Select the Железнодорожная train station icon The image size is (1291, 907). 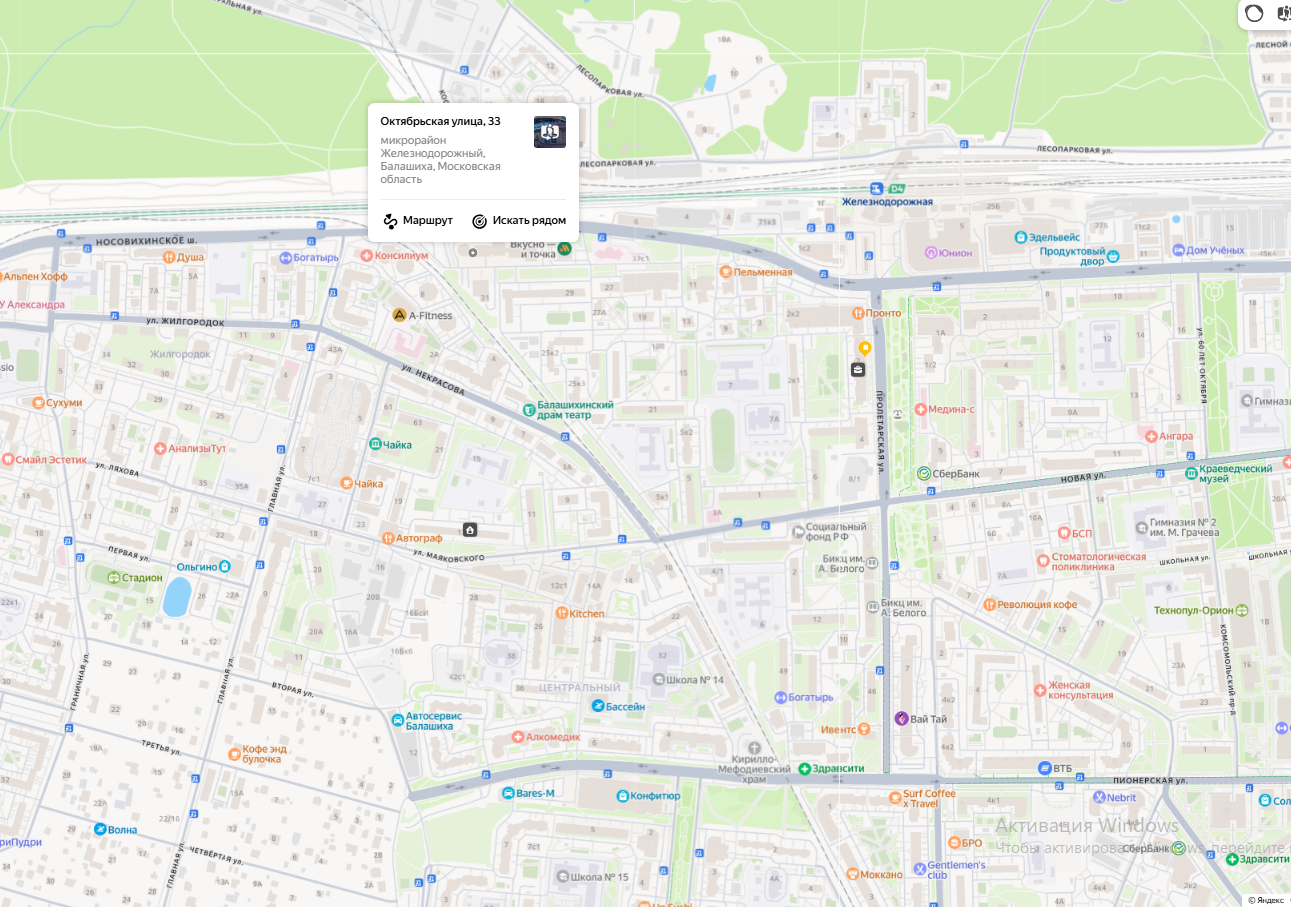click(877, 188)
